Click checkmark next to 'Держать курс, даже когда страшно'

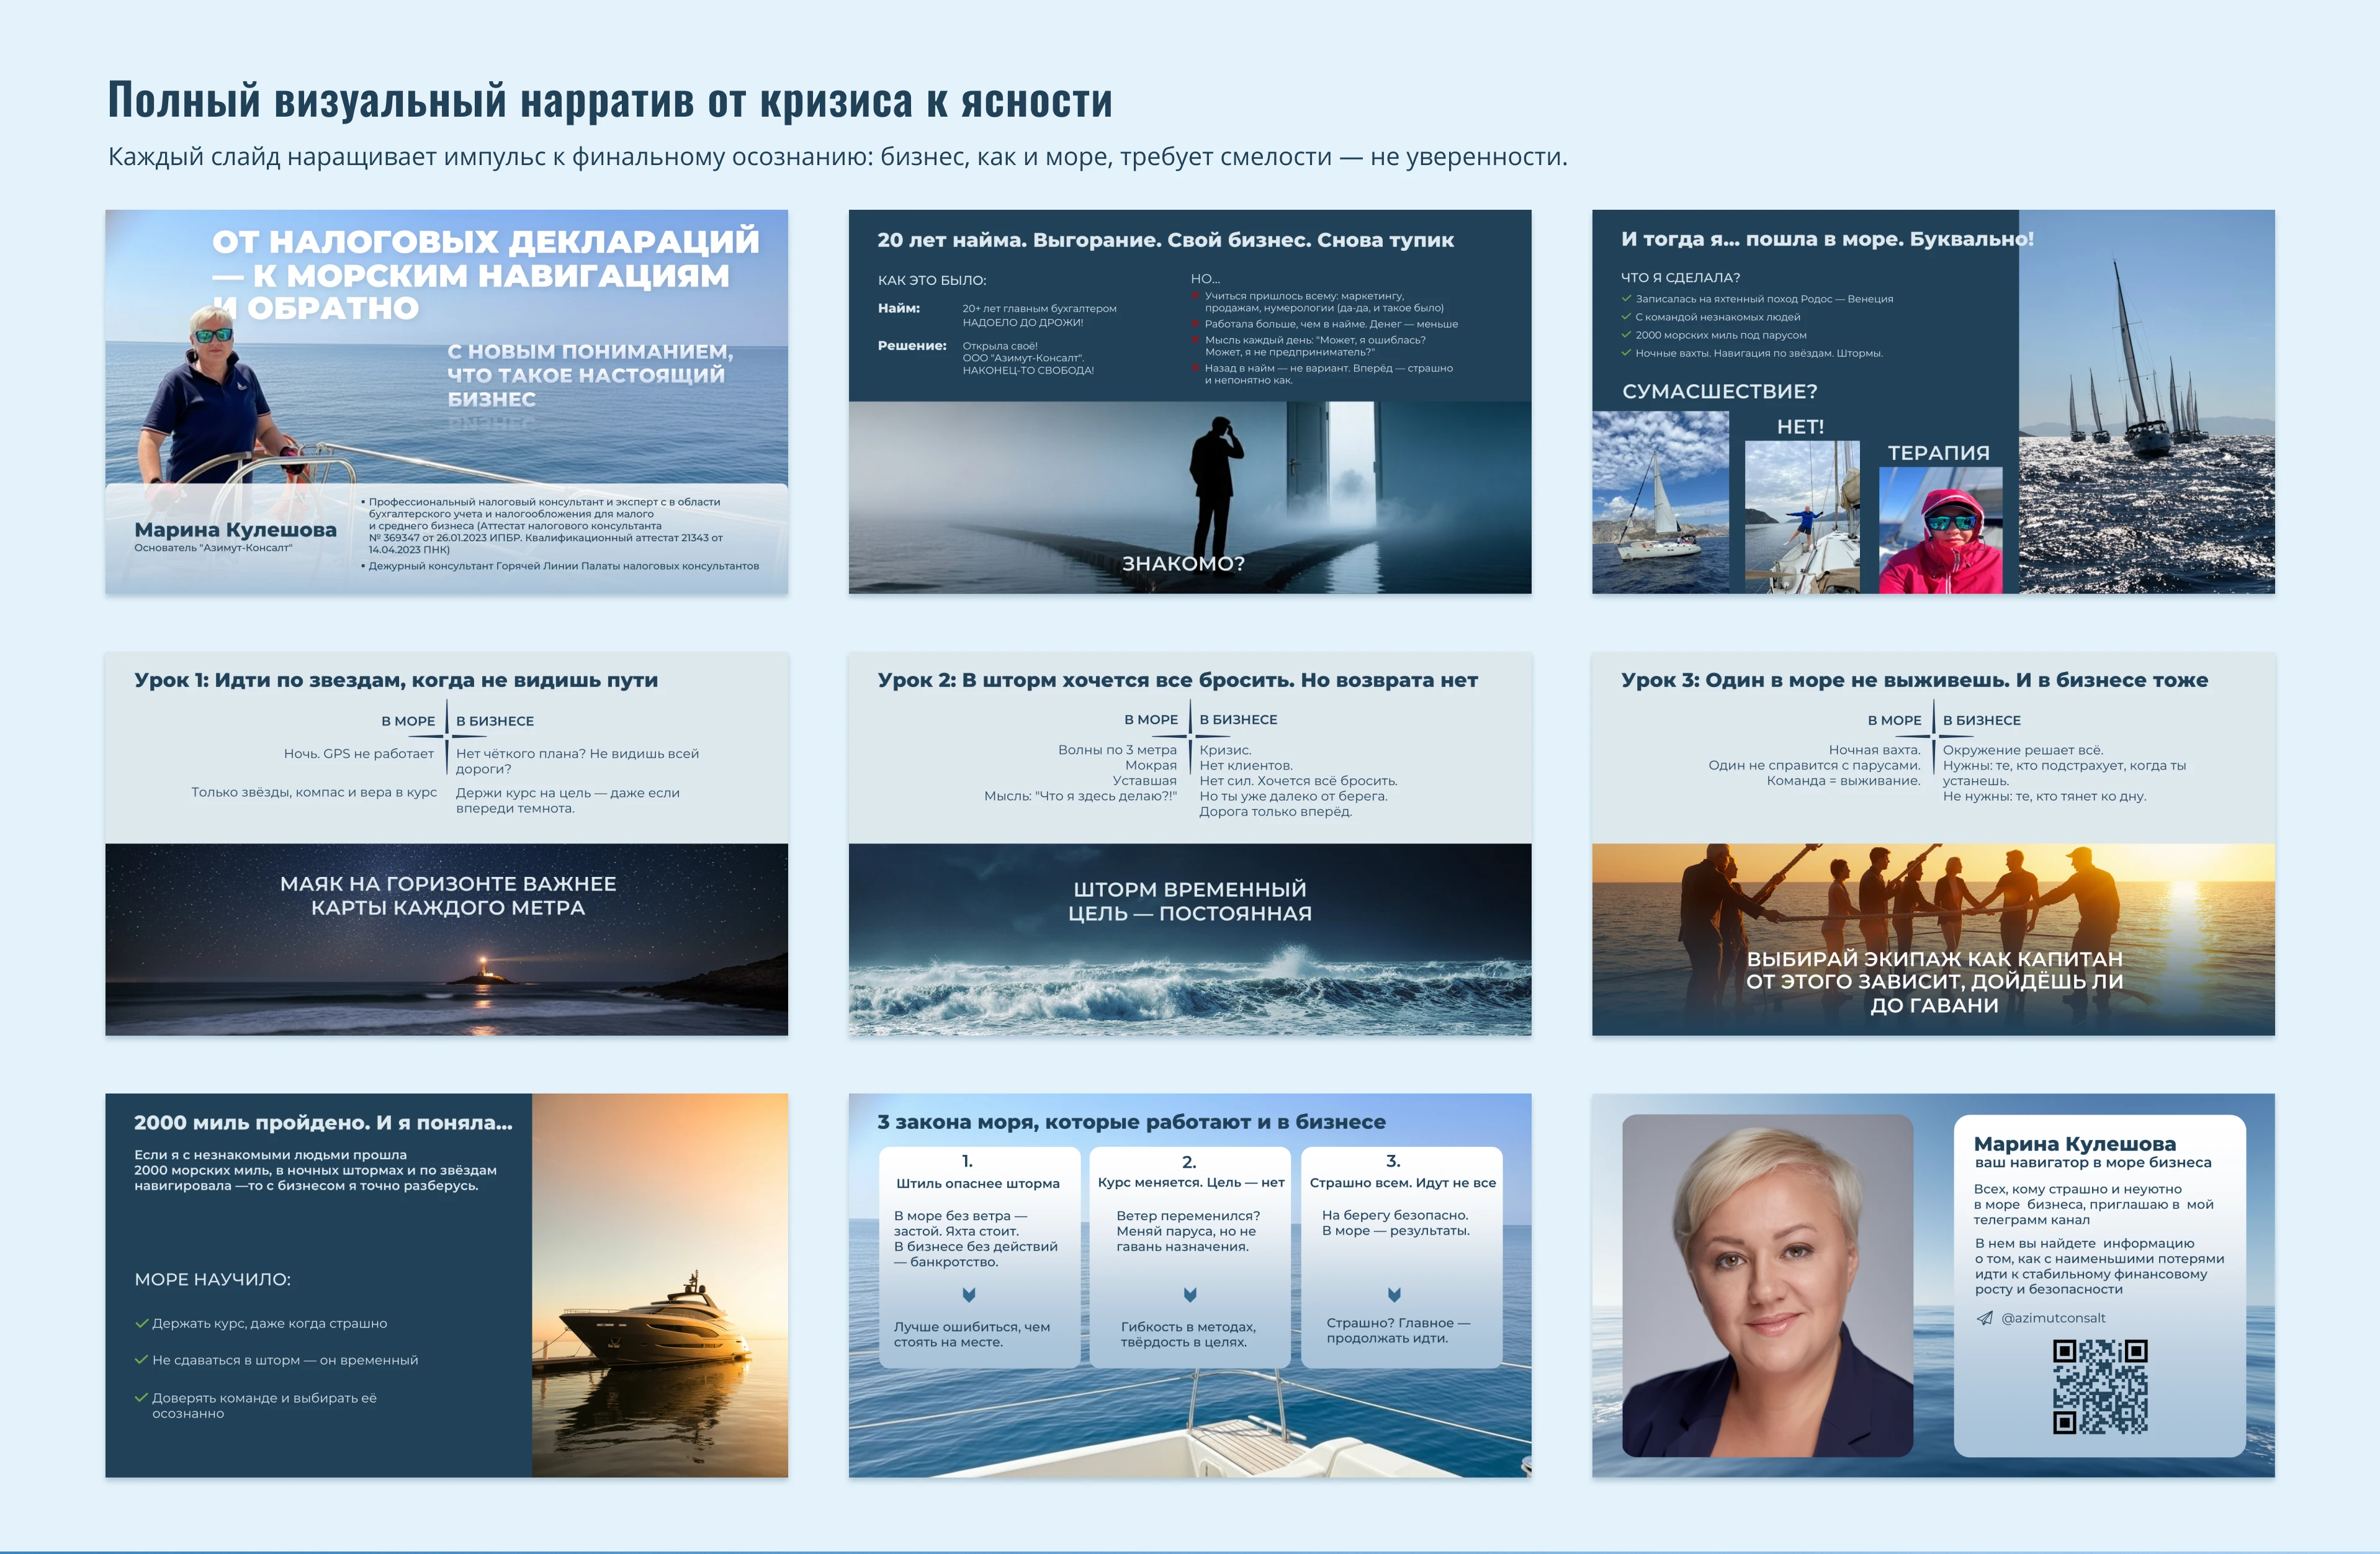[141, 1323]
